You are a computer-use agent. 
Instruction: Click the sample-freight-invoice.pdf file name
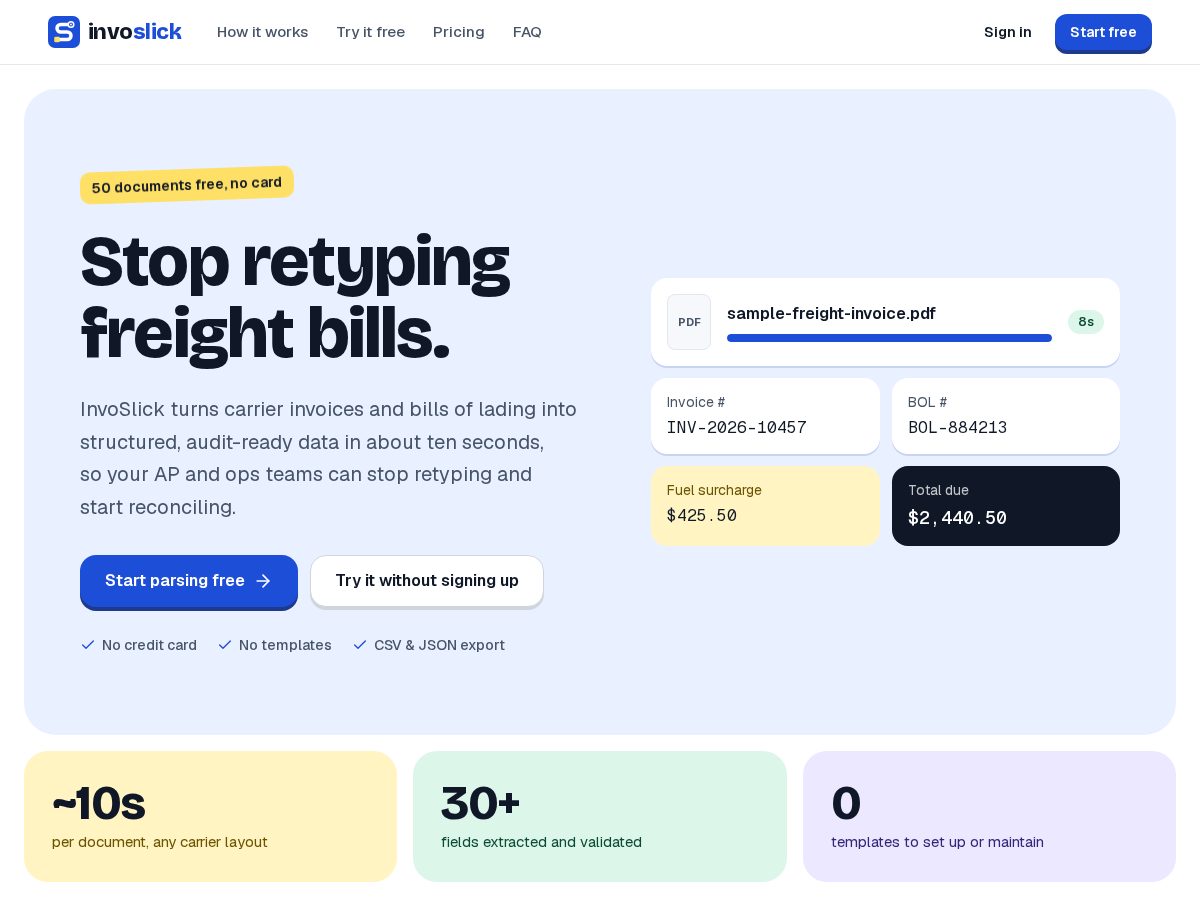pyautogui.click(x=831, y=313)
